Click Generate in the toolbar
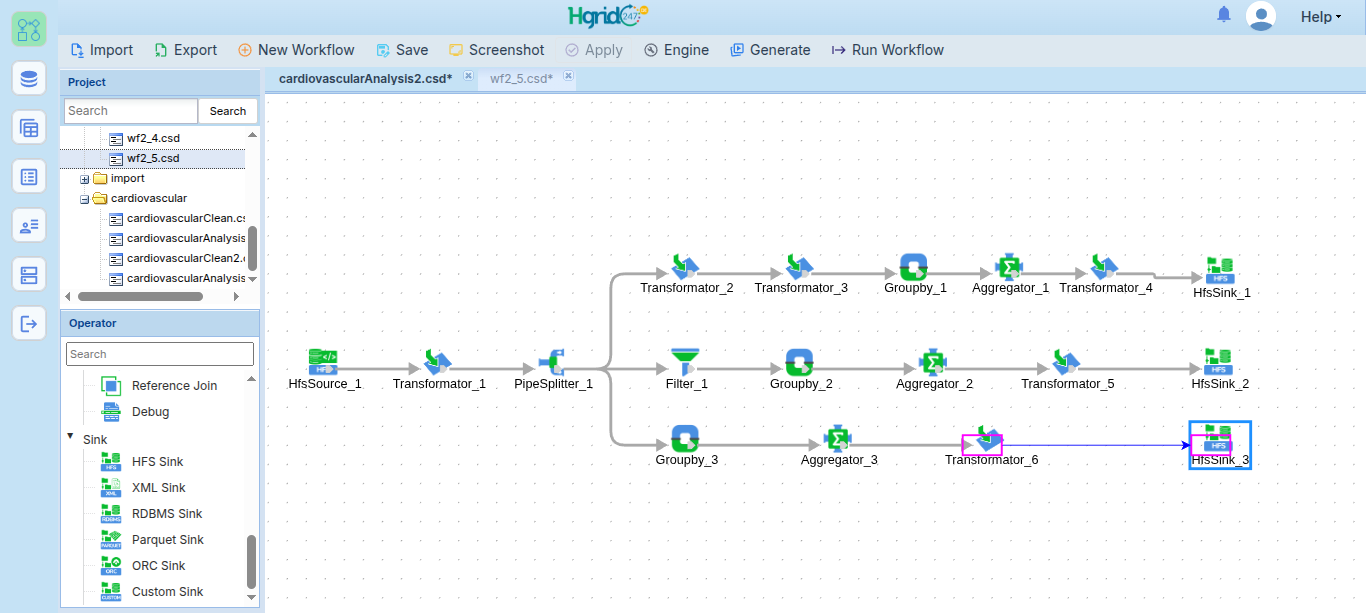The height and width of the screenshot is (613, 1366). click(770, 50)
